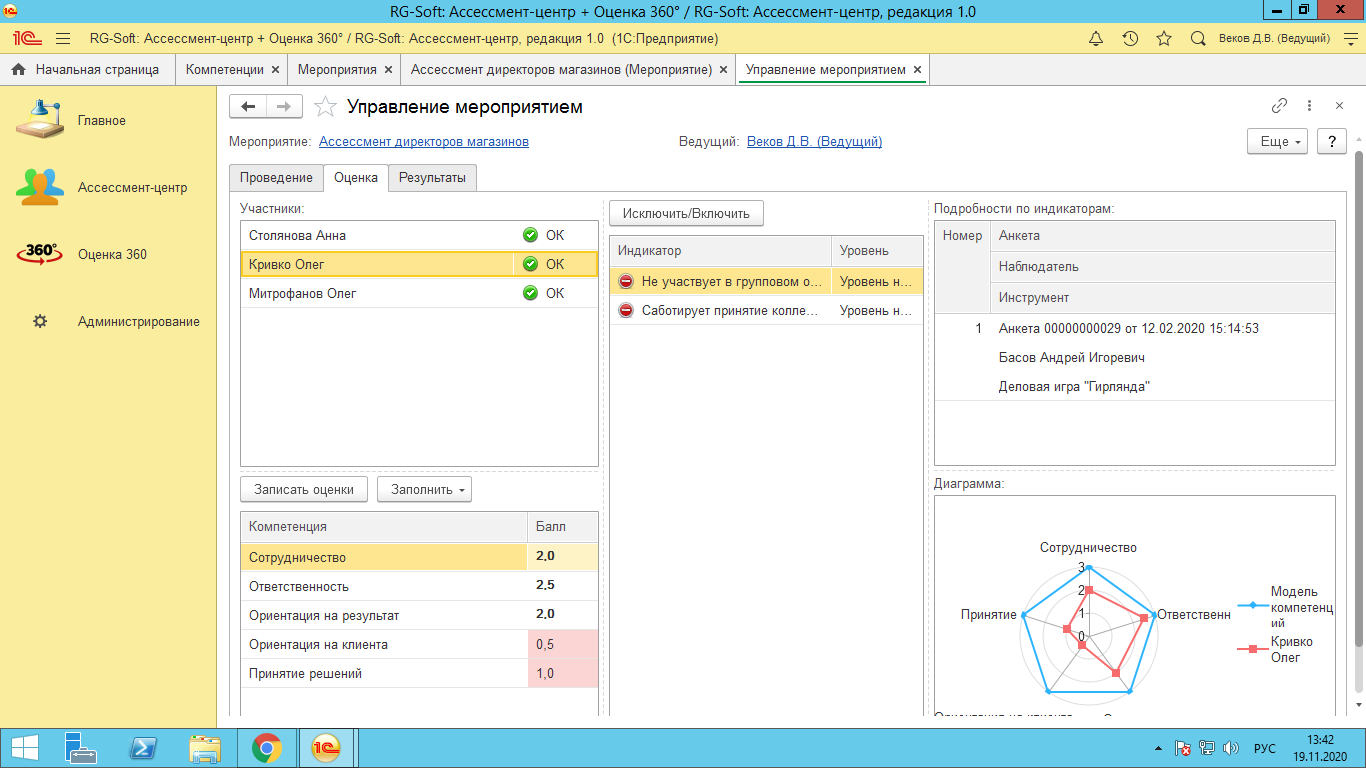Sort by the Балл column header
The image size is (1366, 768).
[563, 527]
